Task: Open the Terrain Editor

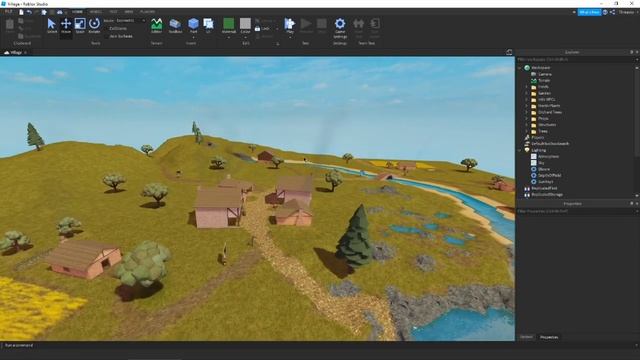Action: (x=156, y=24)
